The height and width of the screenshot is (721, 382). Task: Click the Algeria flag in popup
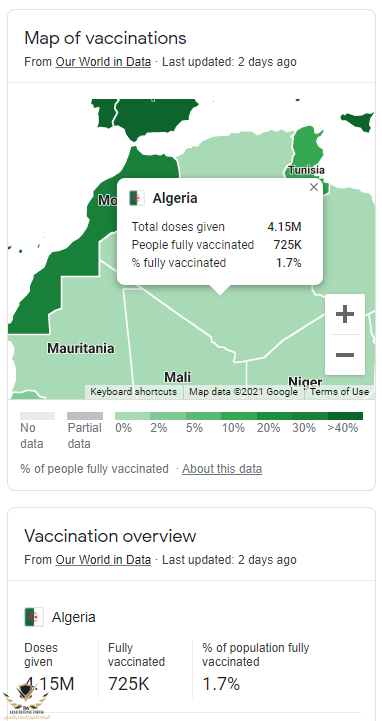click(x=137, y=198)
